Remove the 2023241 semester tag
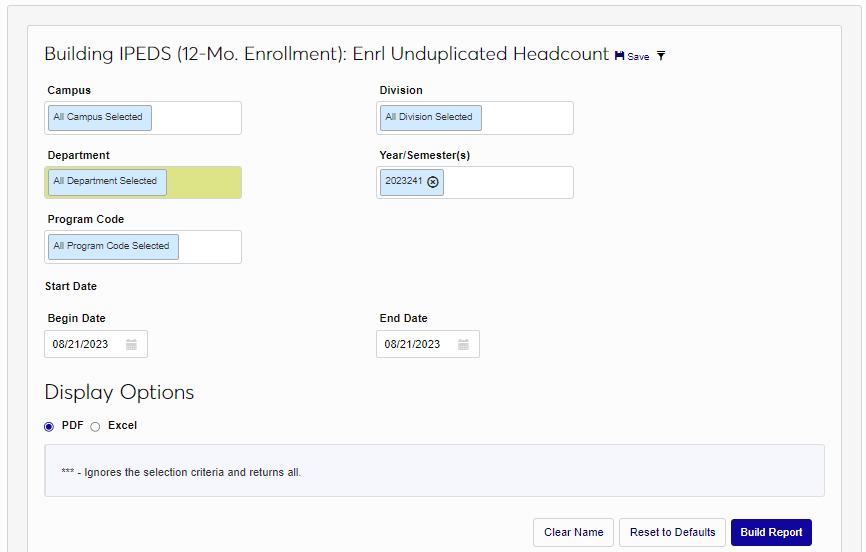 click(x=433, y=182)
